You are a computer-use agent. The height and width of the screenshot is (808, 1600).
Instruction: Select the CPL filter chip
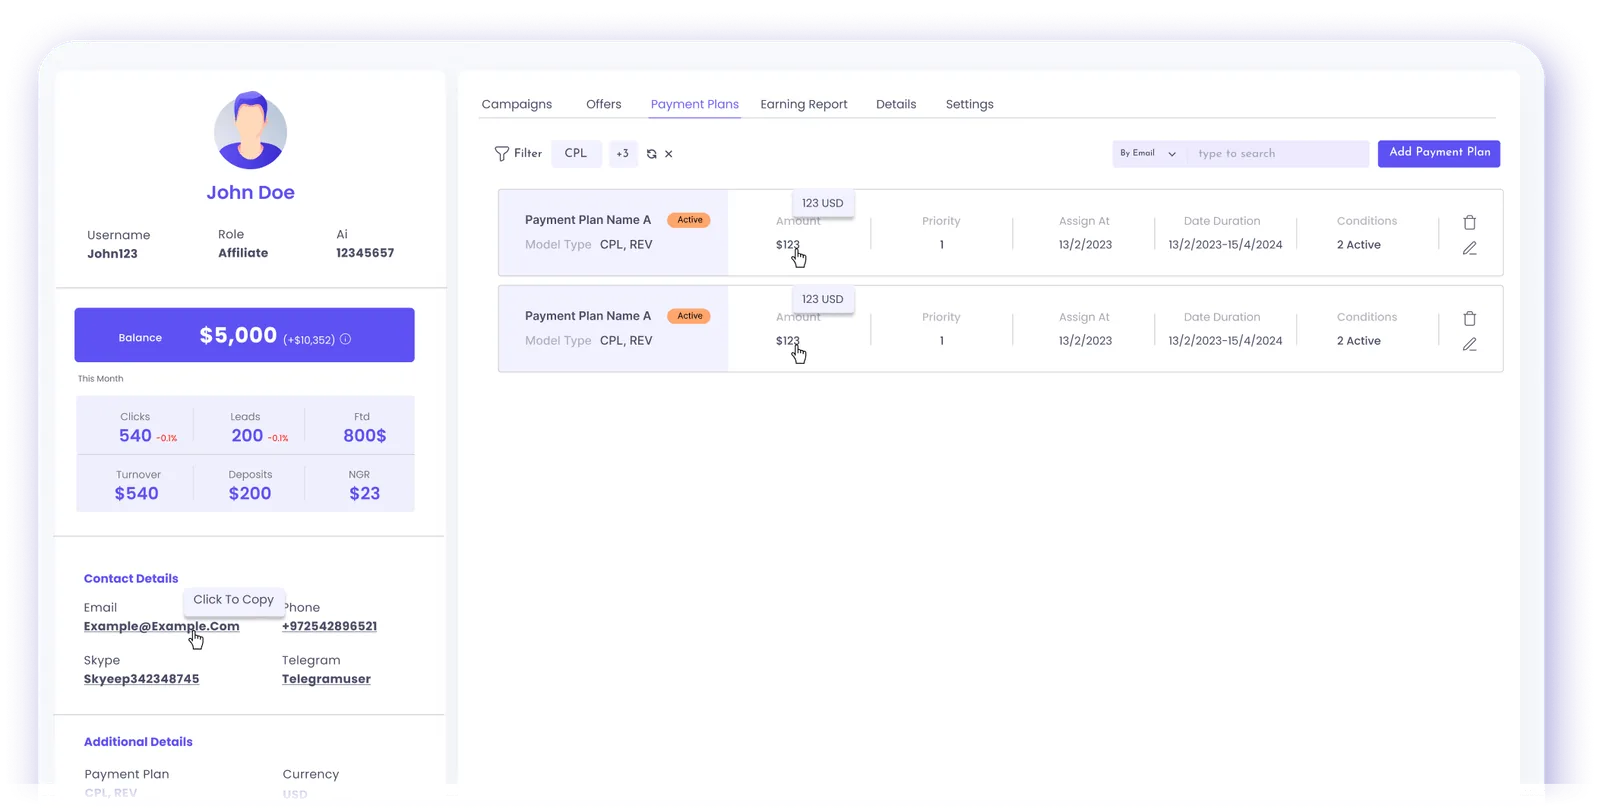pos(576,154)
